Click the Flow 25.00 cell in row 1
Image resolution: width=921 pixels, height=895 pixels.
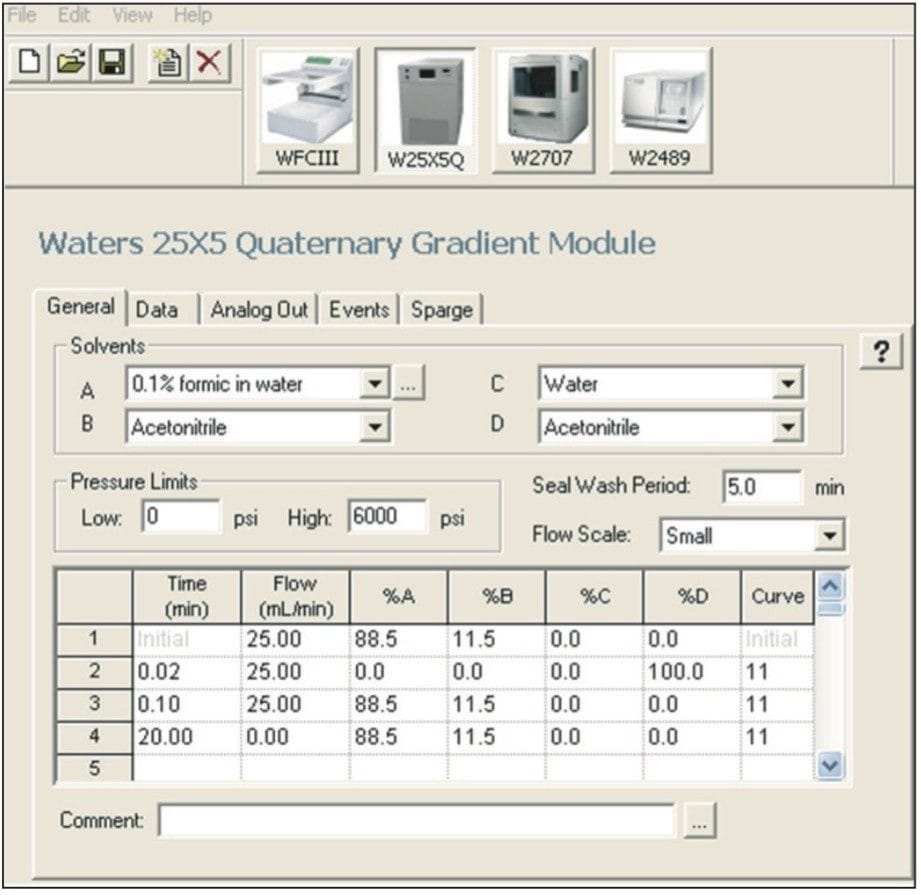click(295, 639)
